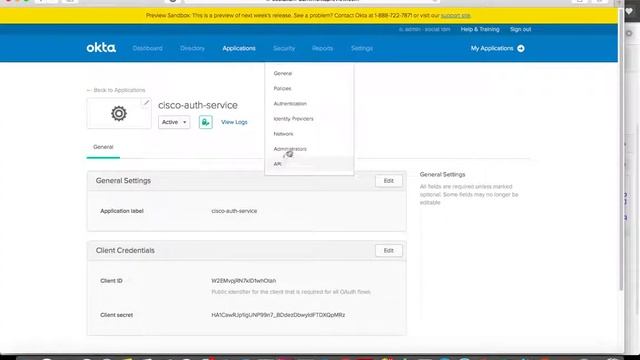Click the Client ID value text
This screenshot has width=640, height=360.
(244, 281)
